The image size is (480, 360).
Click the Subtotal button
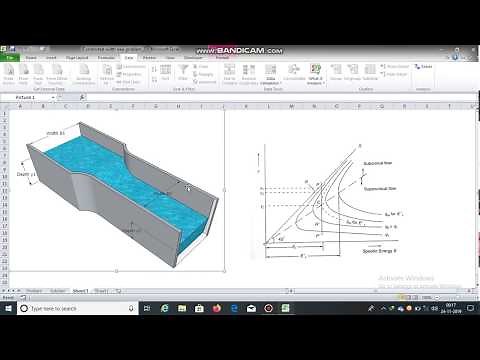[x=370, y=73]
